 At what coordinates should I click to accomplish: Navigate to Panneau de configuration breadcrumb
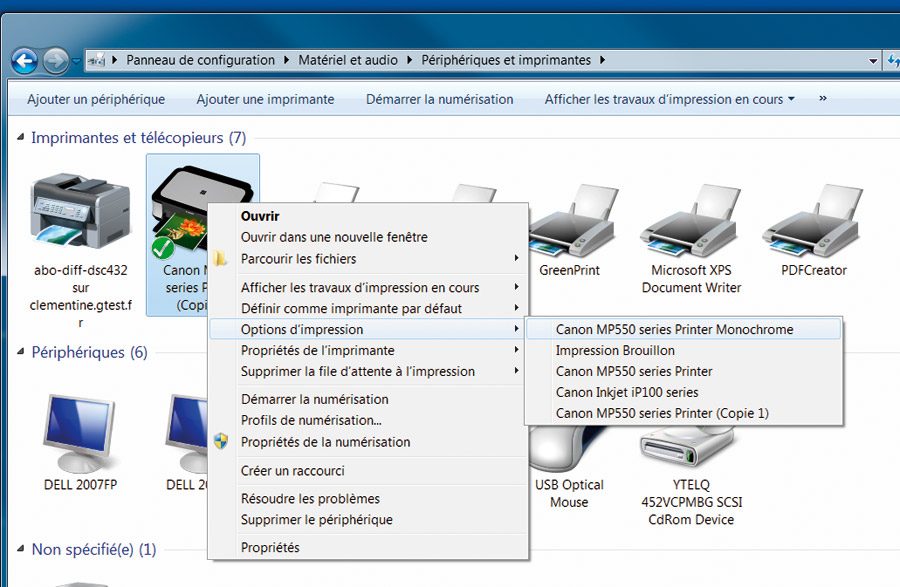[x=200, y=60]
